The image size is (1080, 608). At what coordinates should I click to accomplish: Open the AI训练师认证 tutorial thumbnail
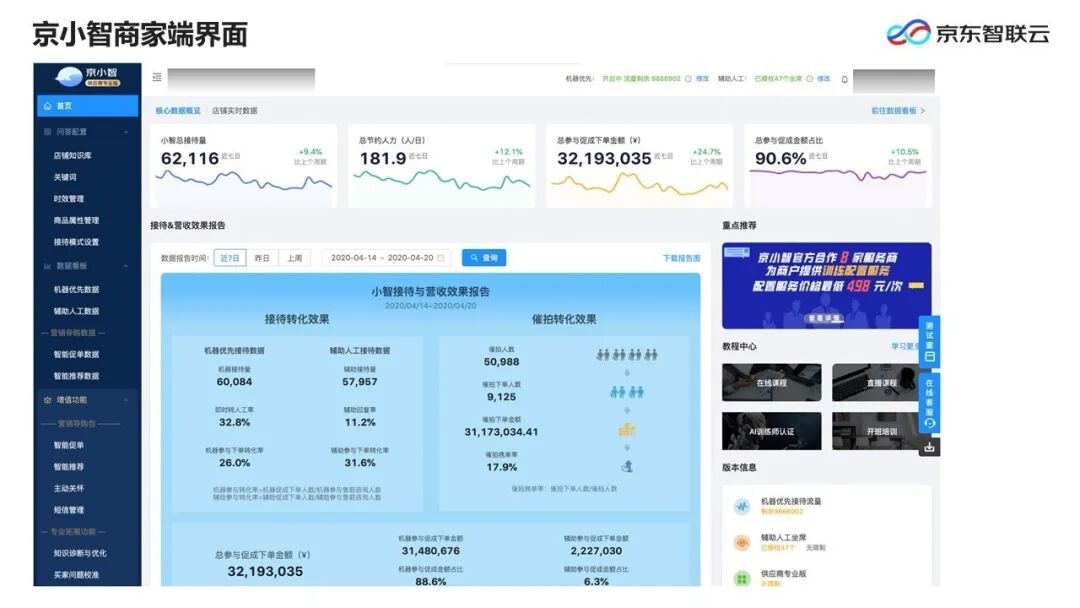pos(771,431)
